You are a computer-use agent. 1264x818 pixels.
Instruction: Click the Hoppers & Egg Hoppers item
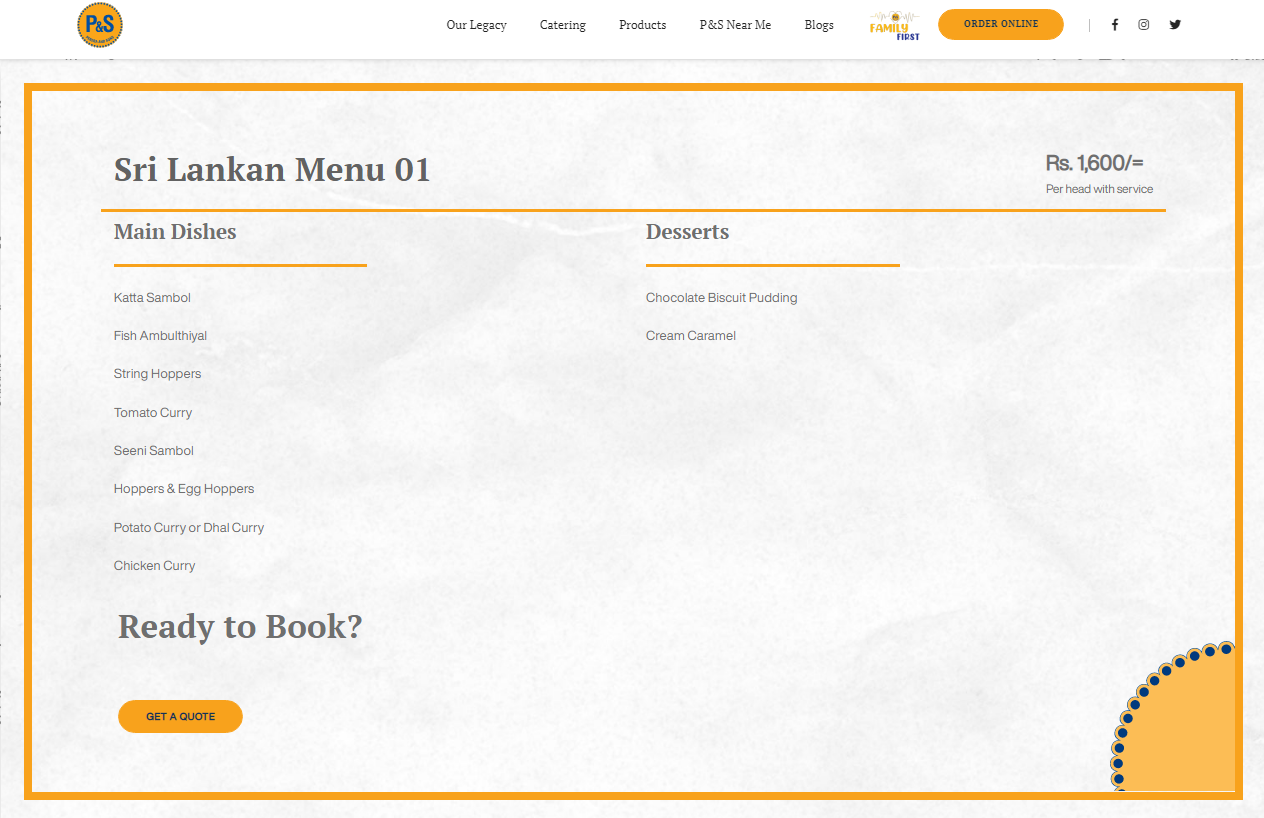184,489
